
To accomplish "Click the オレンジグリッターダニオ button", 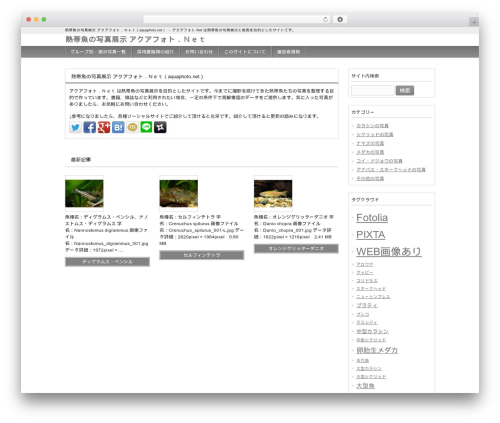I will point(296,249).
